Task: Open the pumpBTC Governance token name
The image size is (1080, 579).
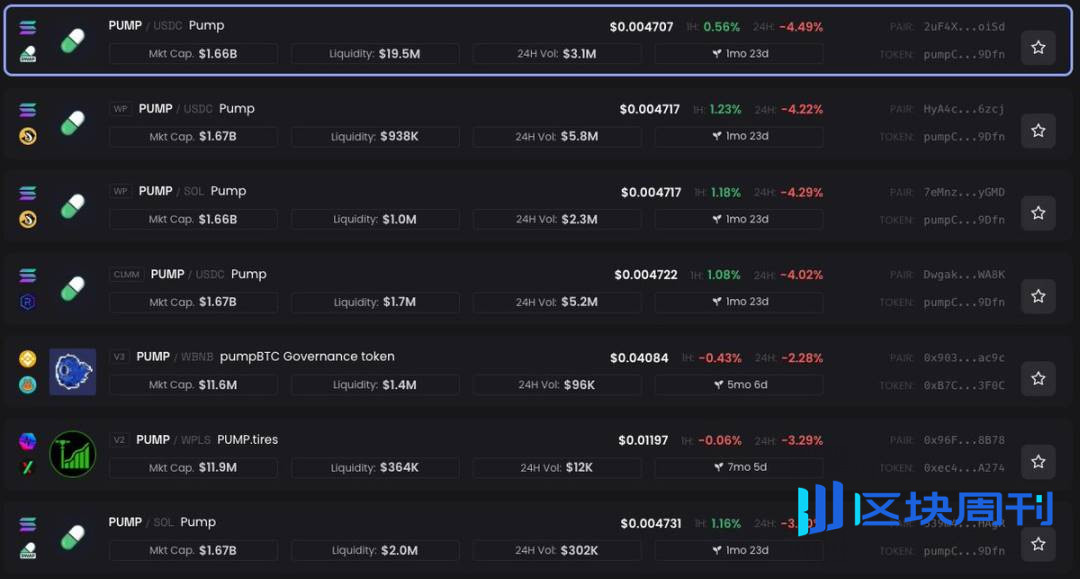Action: tap(307, 357)
